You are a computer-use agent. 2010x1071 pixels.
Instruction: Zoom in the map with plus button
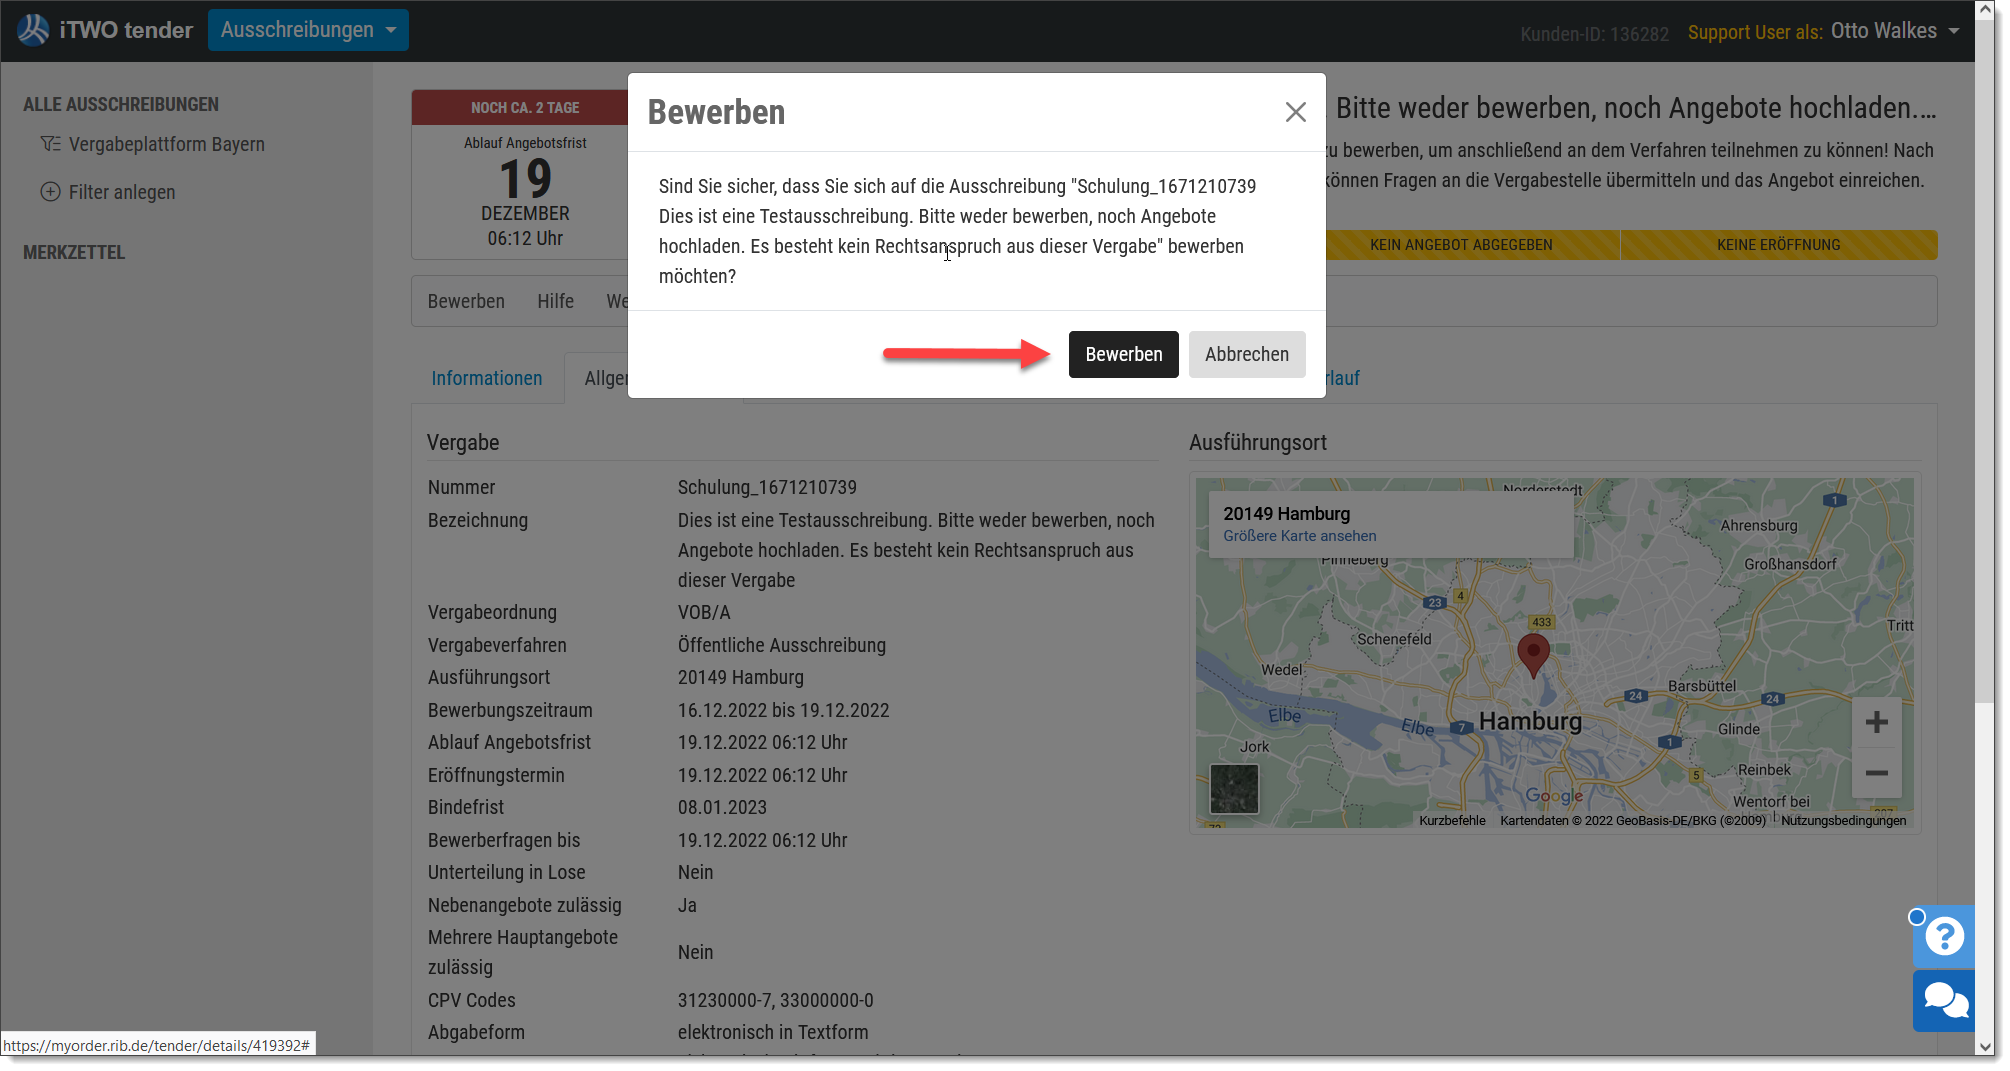[1876, 722]
